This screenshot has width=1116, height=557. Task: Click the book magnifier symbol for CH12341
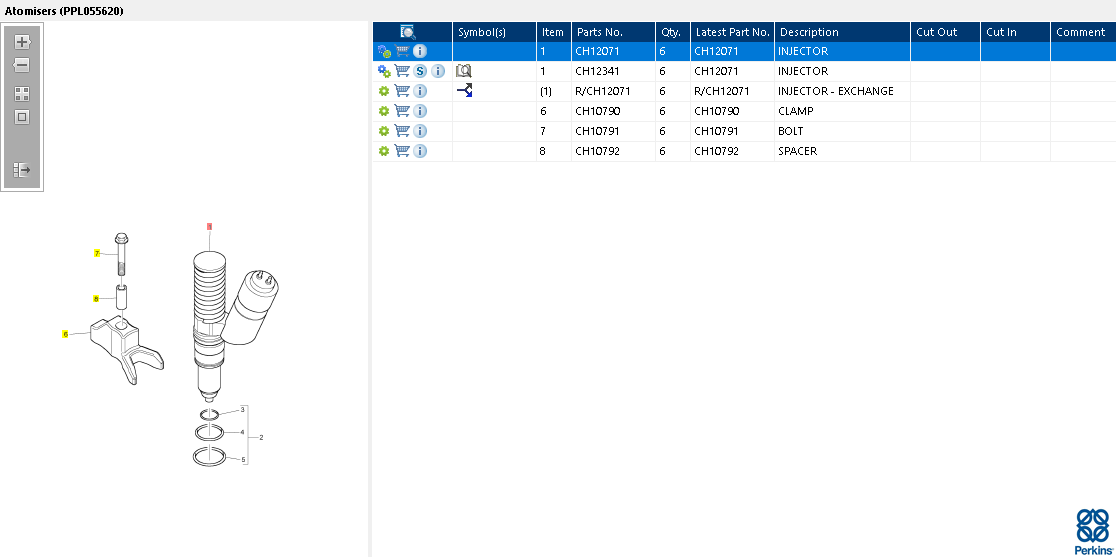[463, 71]
